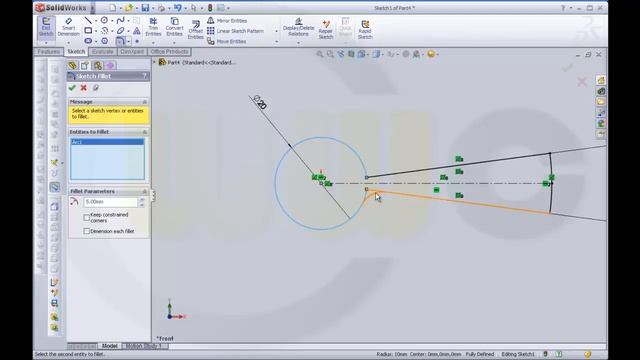This screenshot has width=640, height=360.
Task: Click the Zoom to Area view icon
Action: coord(330,54)
